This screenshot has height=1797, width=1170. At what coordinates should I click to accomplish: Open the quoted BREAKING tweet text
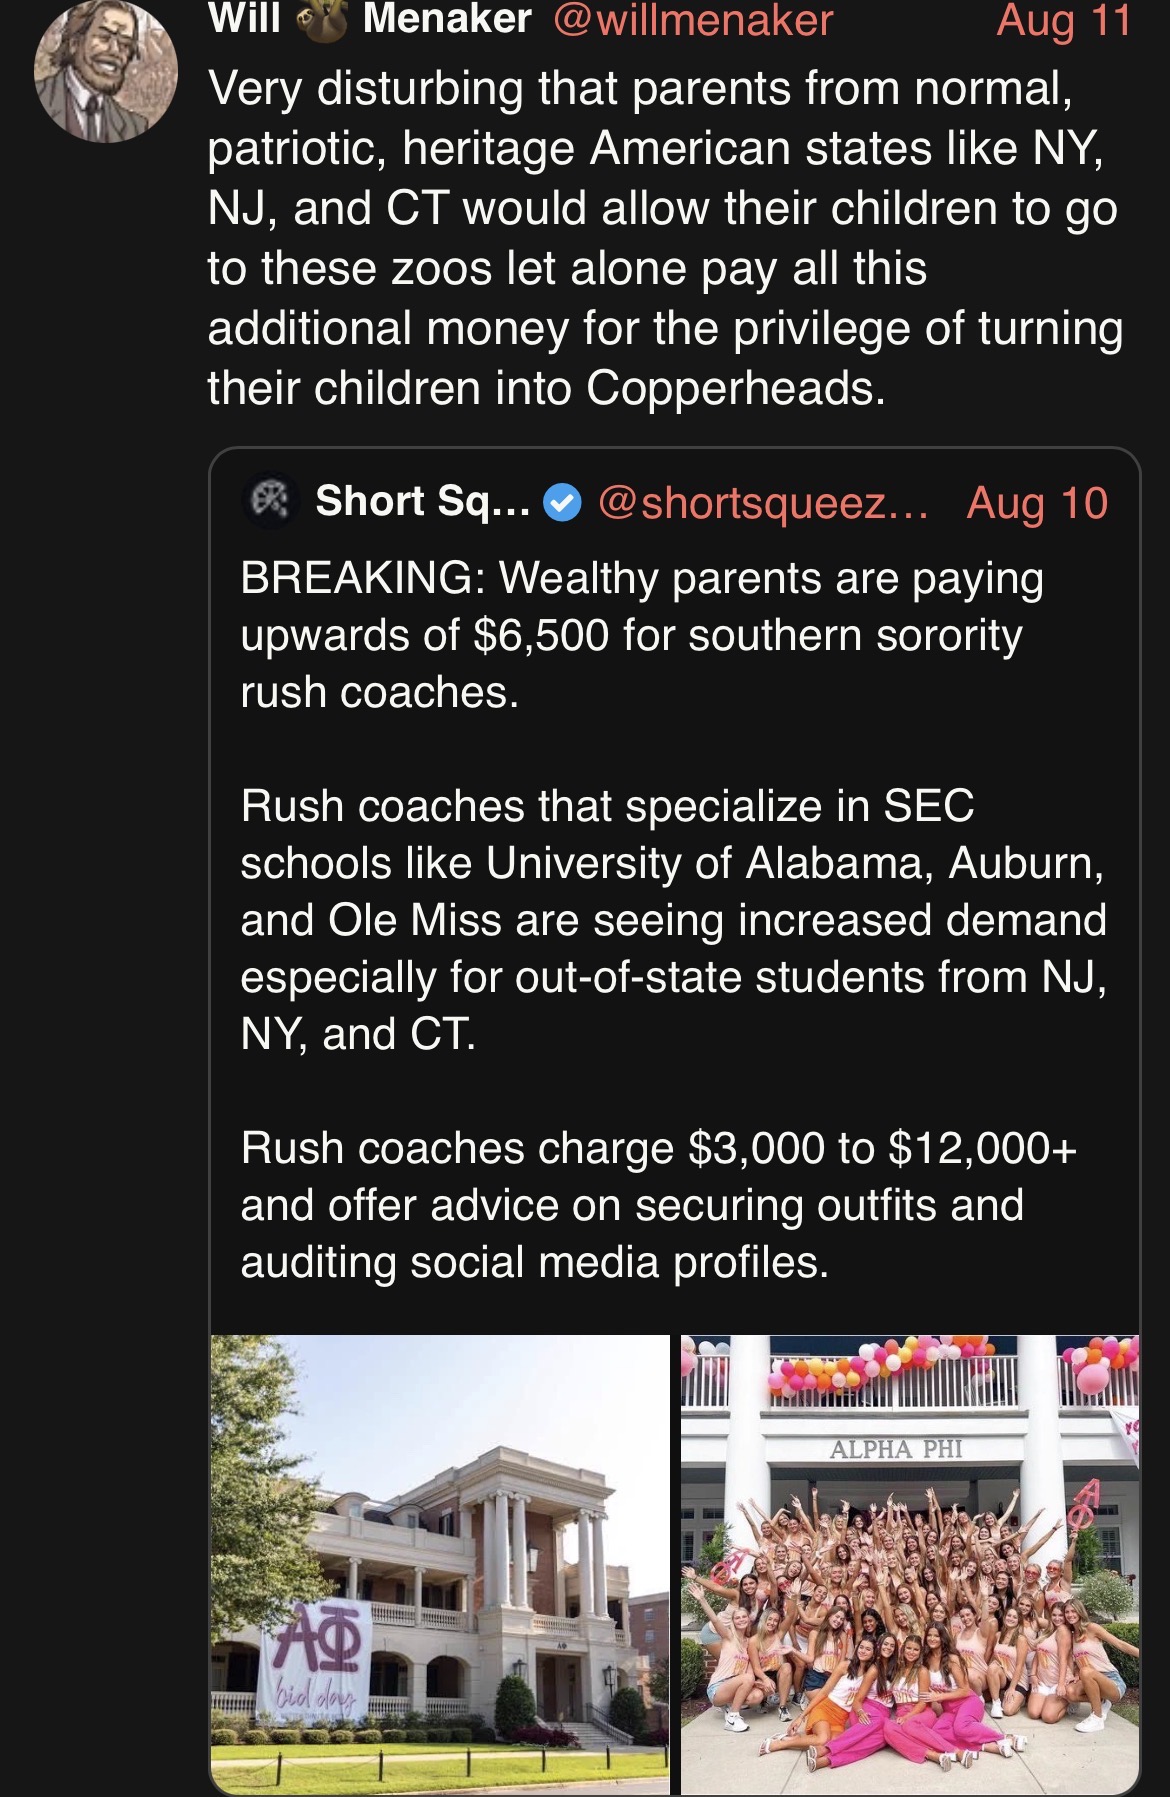[x=641, y=635]
